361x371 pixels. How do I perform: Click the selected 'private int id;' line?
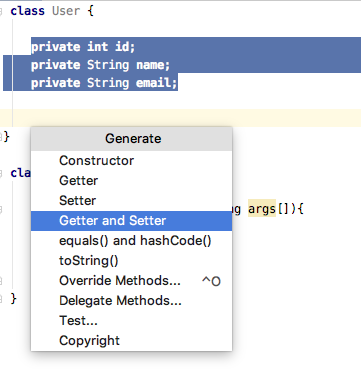[x=83, y=47]
